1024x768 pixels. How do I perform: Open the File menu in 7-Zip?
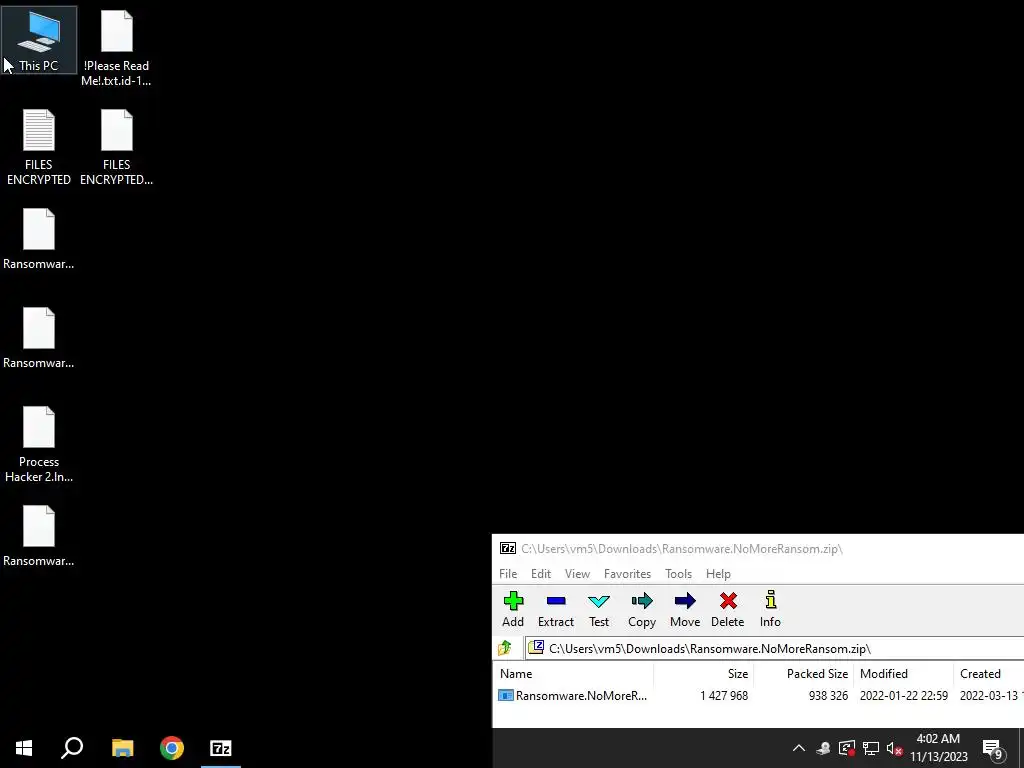tap(508, 573)
